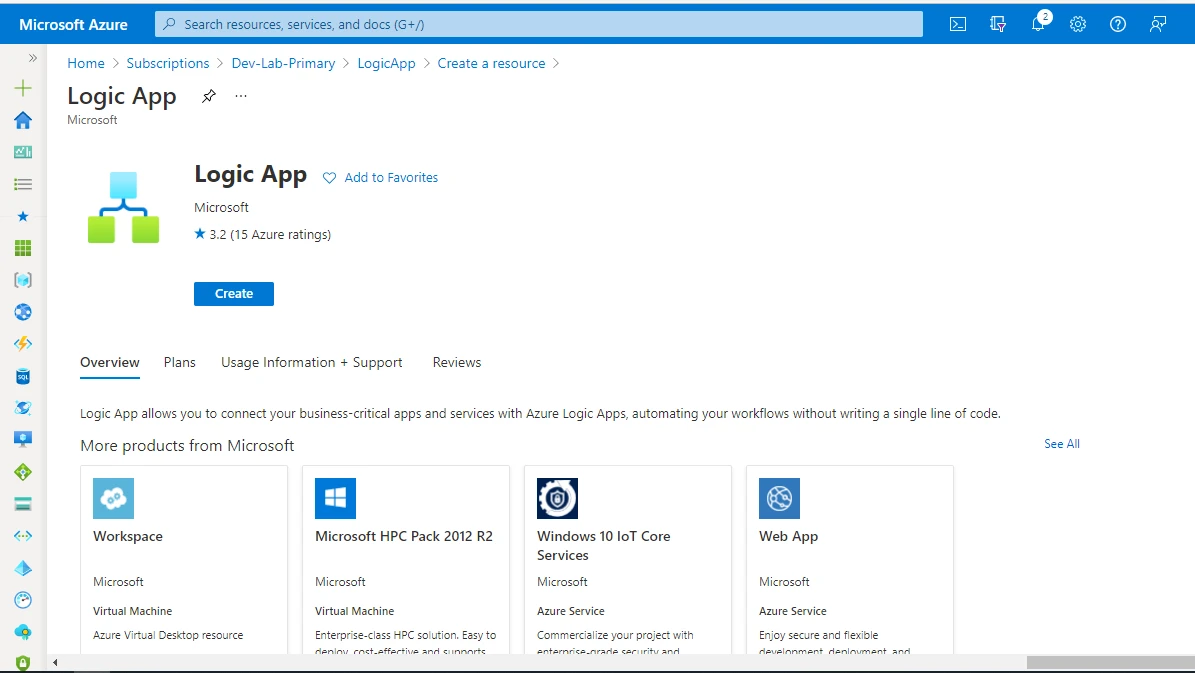Image resolution: width=1195 pixels, height=673 pixels.
Task: Open Cloud Shell from the top bar
Action: (957, 24)
